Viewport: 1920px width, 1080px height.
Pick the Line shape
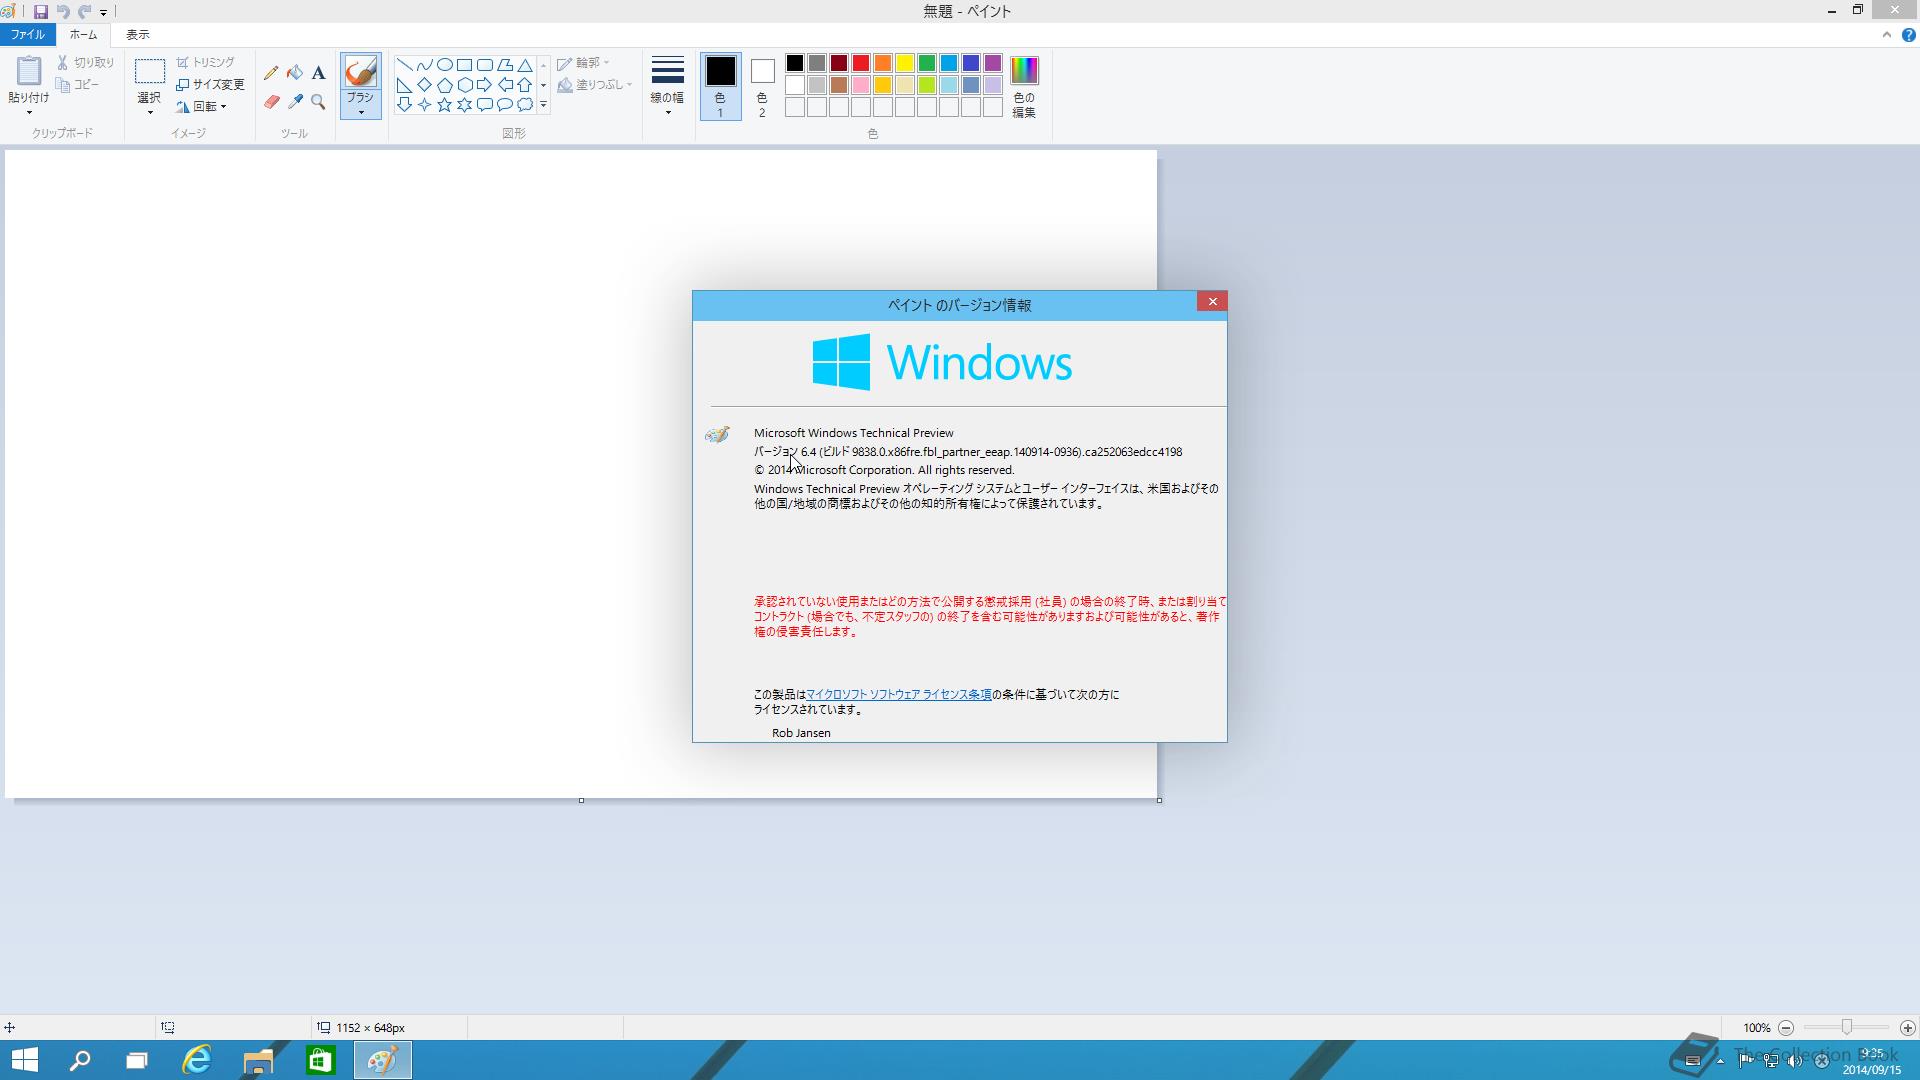[x=404, y=65]
